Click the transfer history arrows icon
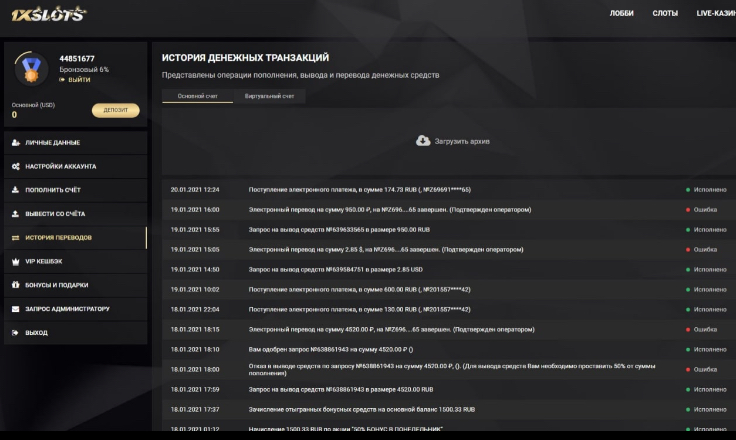736x440 pixels. 15,238
